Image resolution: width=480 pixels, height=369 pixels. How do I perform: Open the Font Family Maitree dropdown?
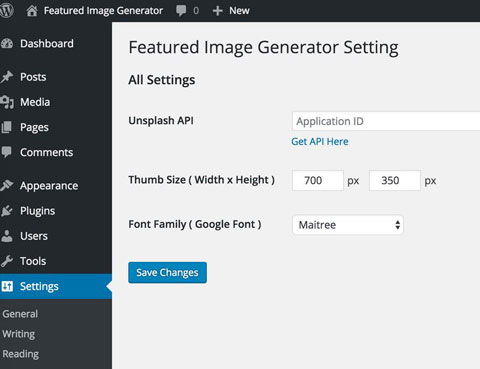pyautogui.click(x=348, y=225)
